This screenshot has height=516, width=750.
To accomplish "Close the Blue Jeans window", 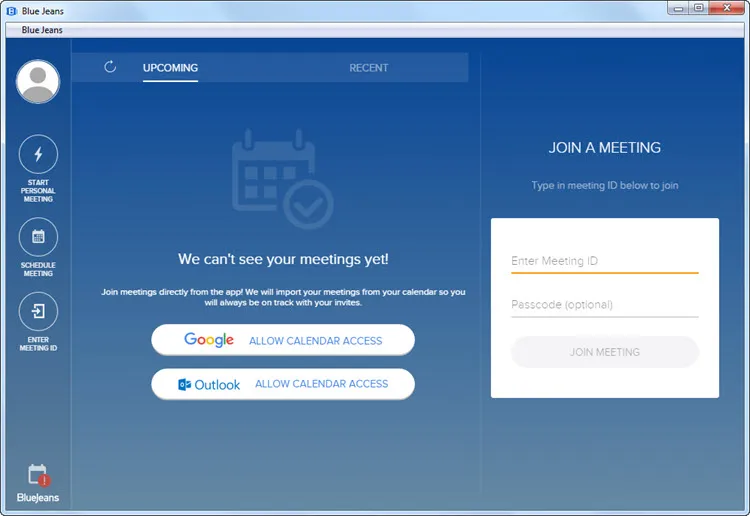I will click(727, 8).
